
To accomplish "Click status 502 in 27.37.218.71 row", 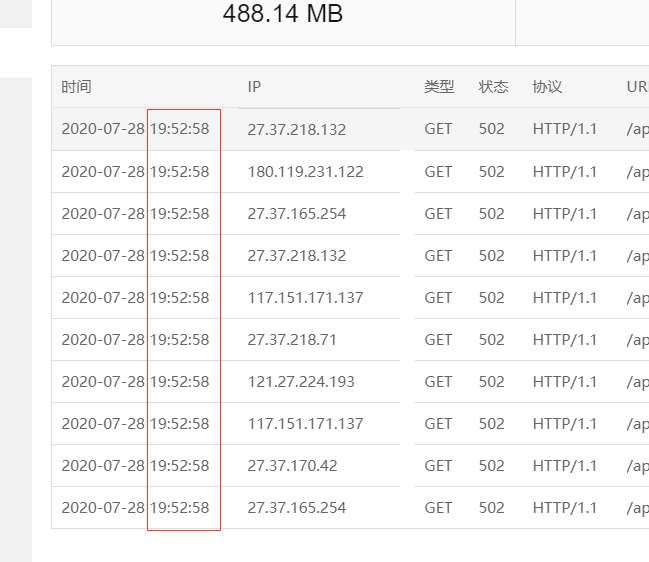I will coord(492,340).
